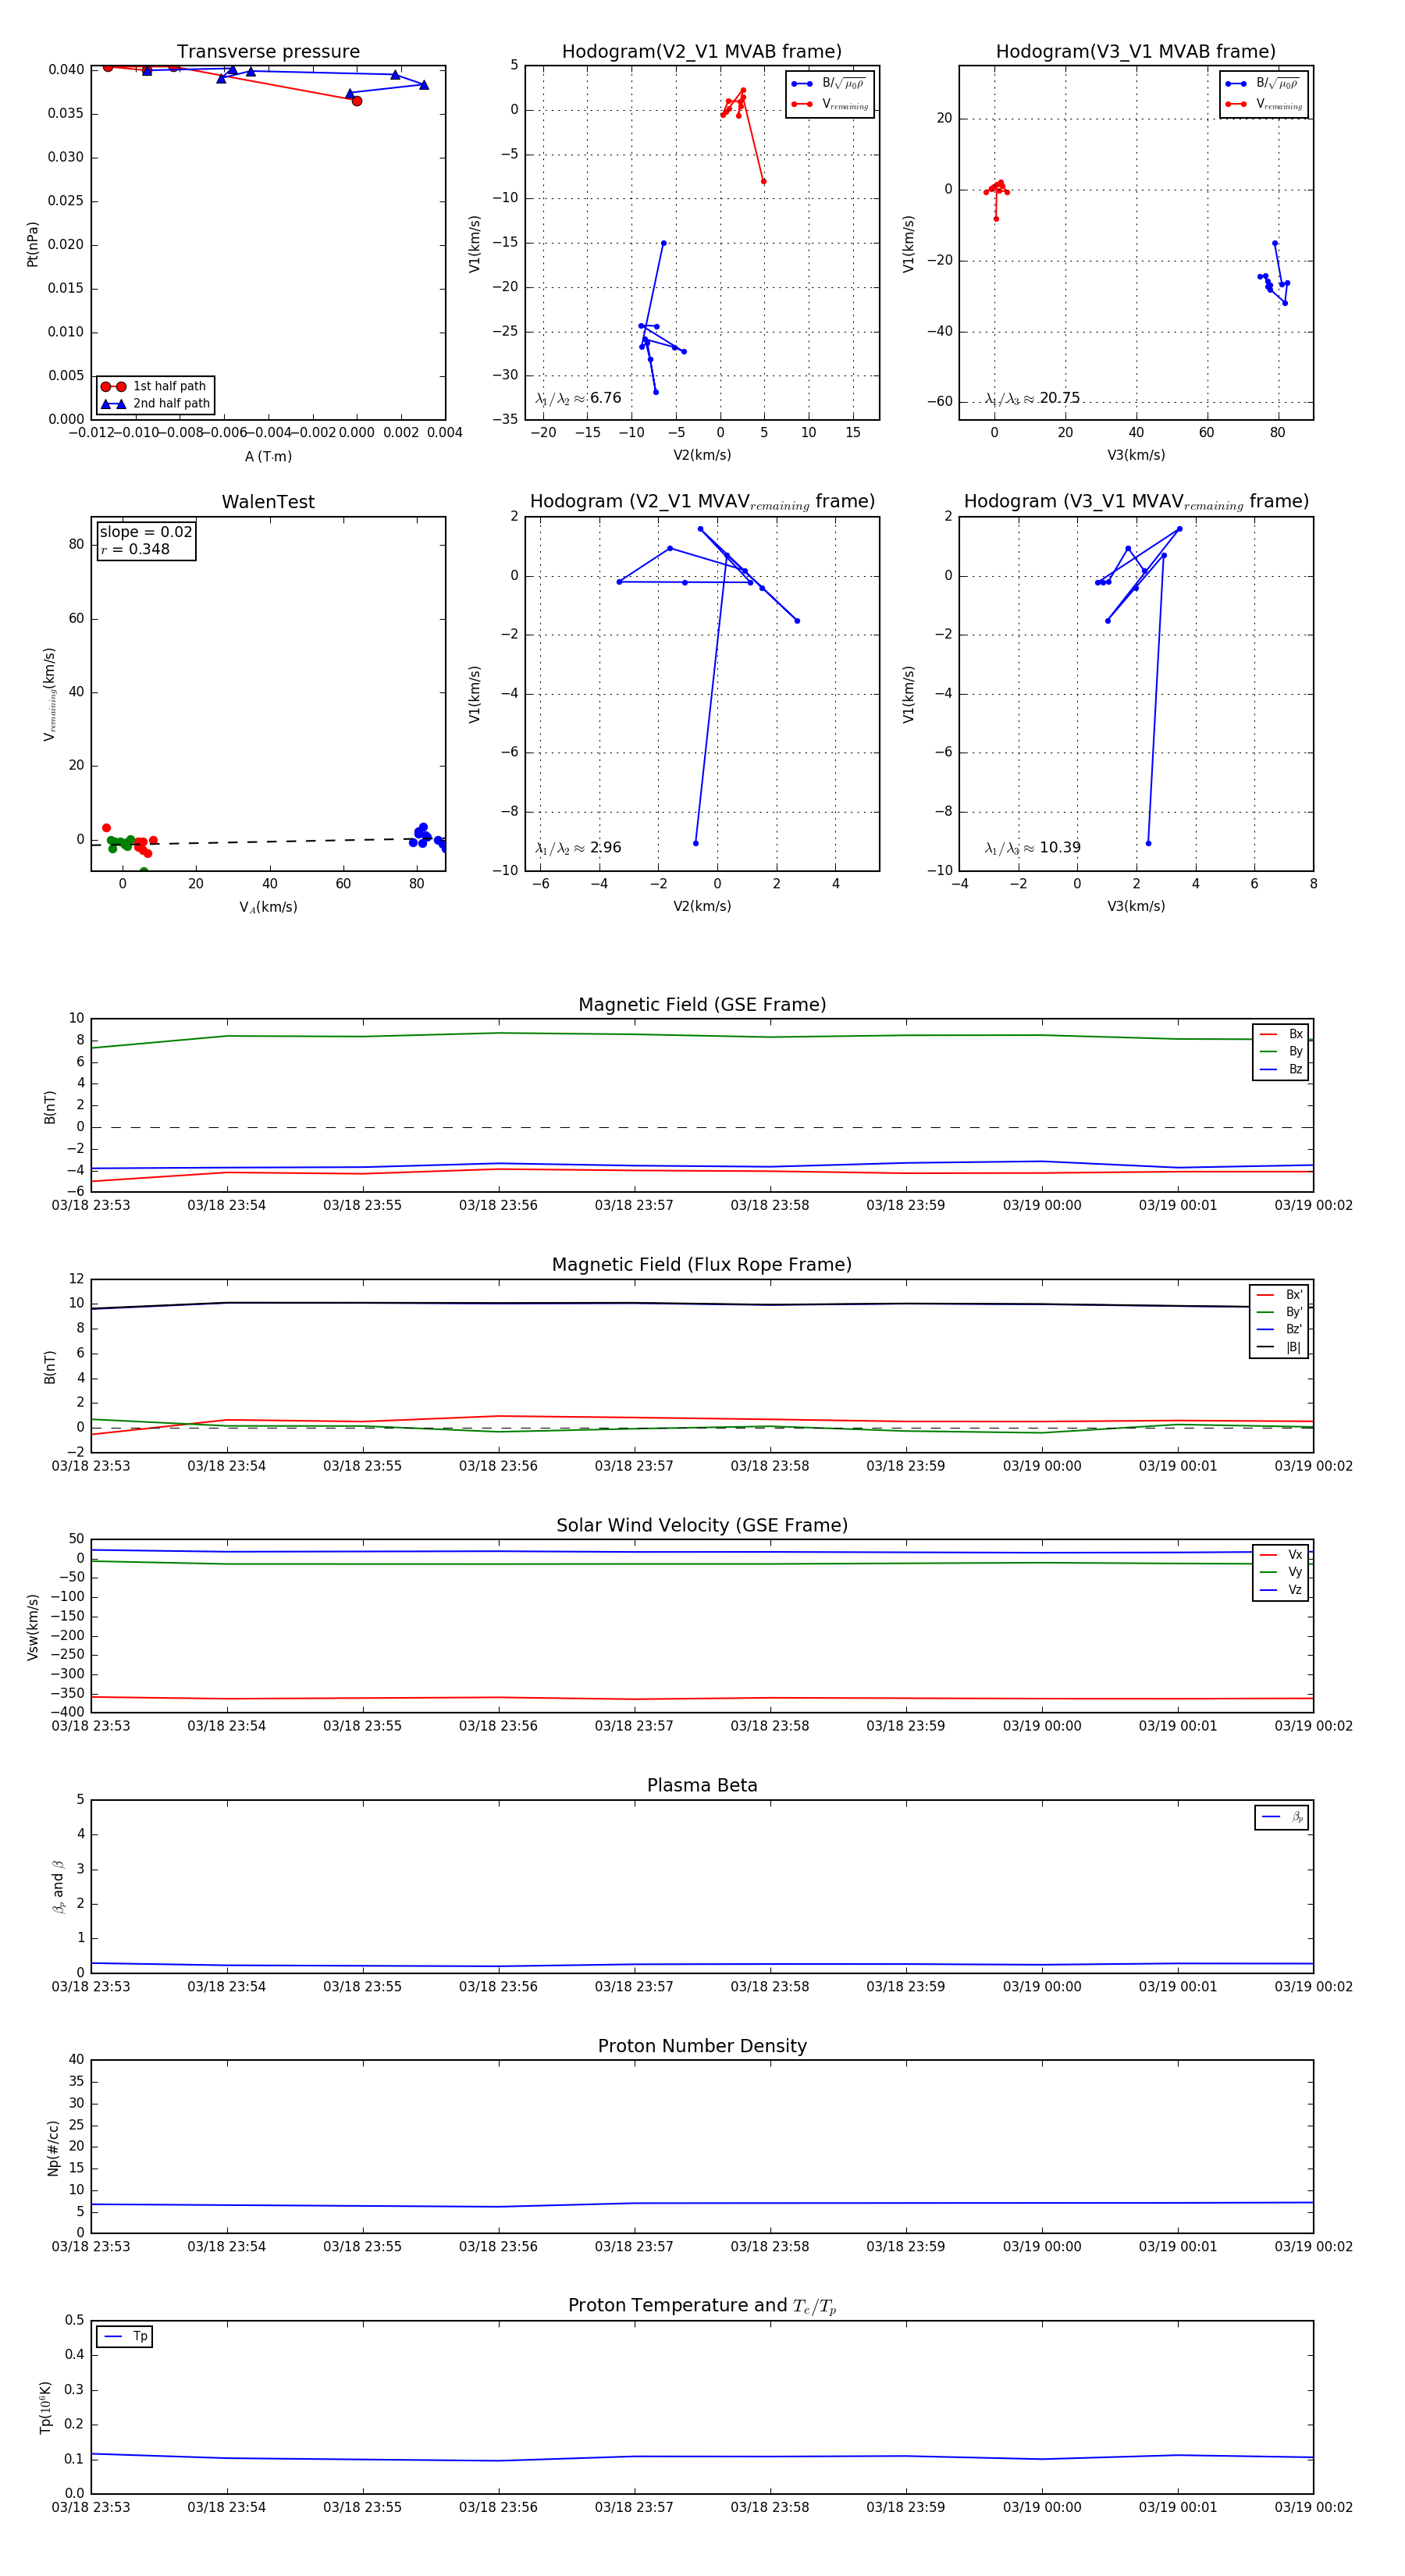Click the 'r = 0.348' annotation in WalenTest
The height and width of the screenshot is (2576, 1405).
point(135,549)
